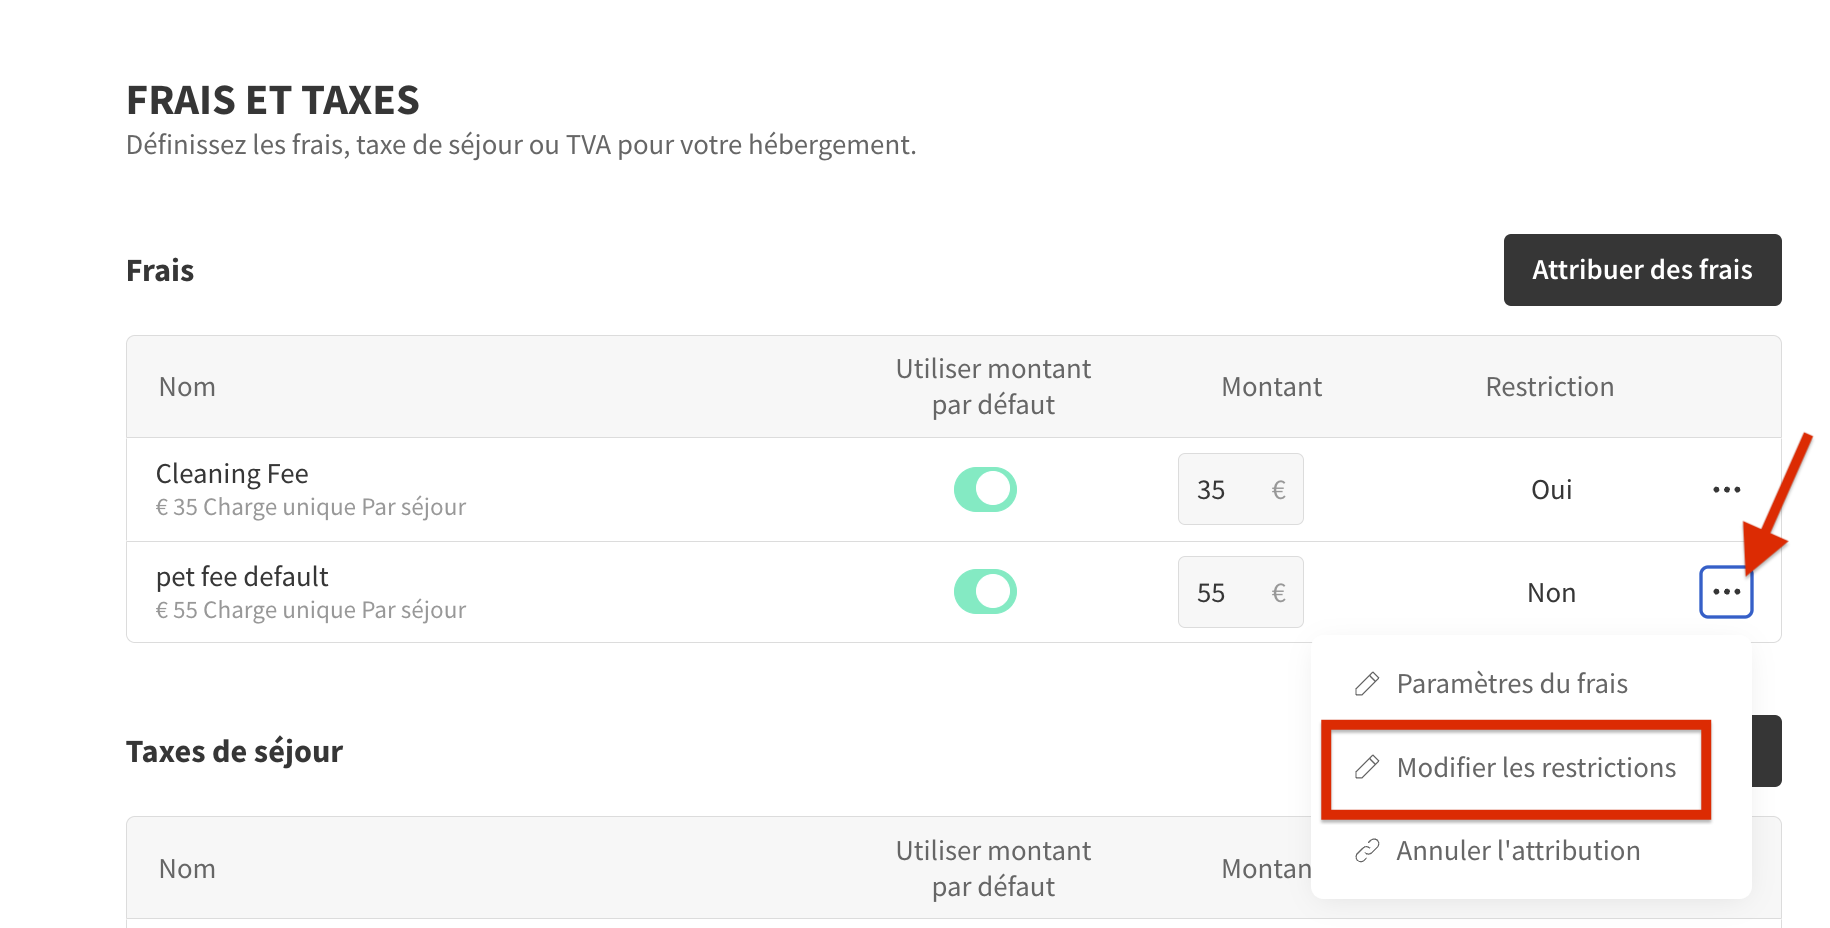Disable default amount for Cleaning Fee
This screenshot has height=928, width=1830.
pyautogui.click(x=985, y=489)
